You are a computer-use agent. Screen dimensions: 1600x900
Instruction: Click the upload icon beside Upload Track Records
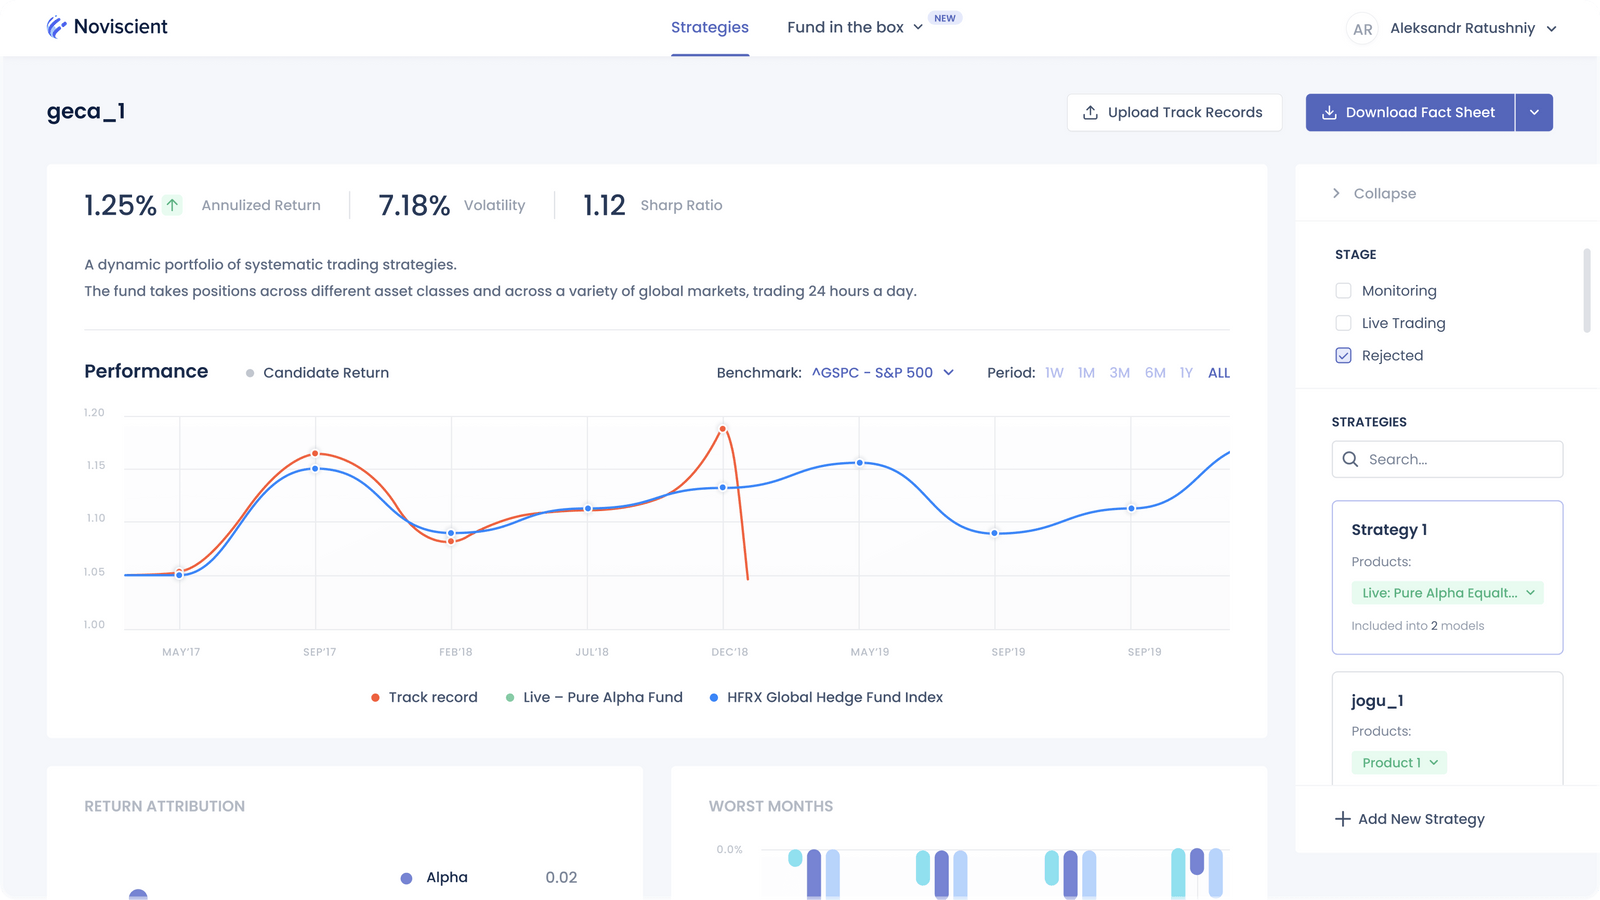point(1090,113)
